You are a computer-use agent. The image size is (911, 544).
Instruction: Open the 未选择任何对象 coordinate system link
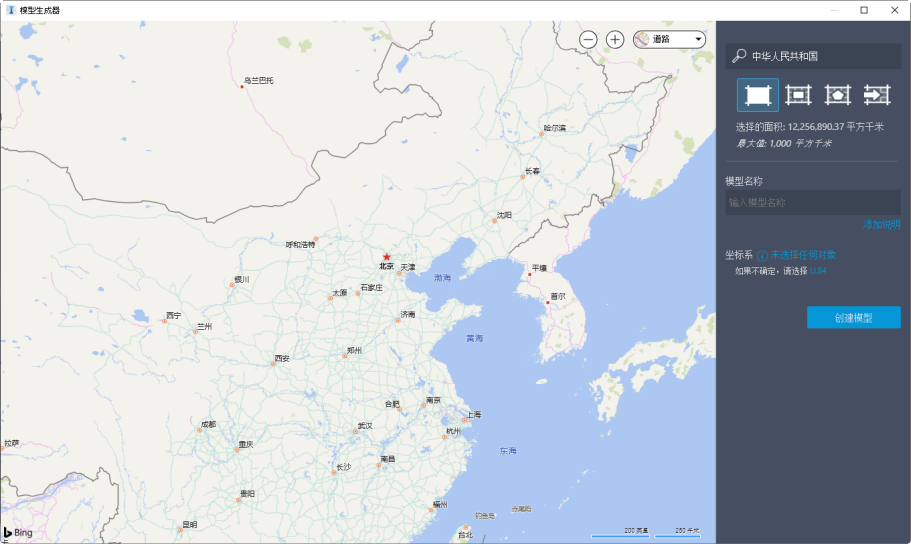pos(803,255)
